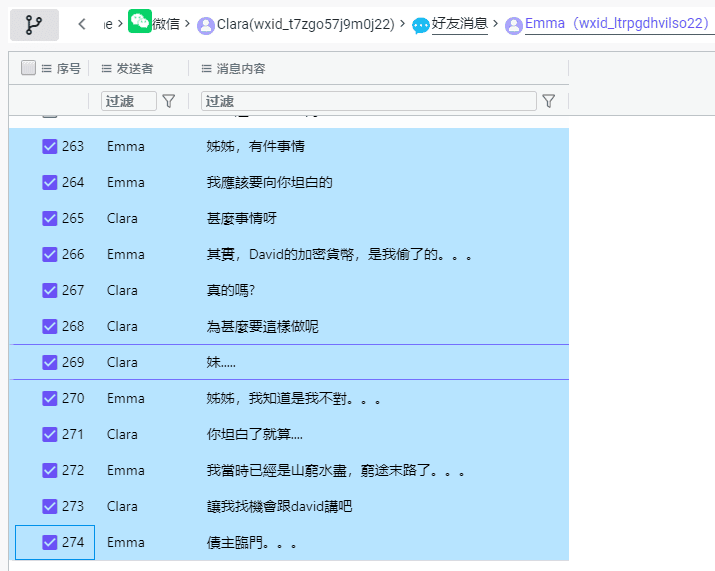Click Clara's user avatar icon
Screen dimensions: 715x571
coord(206,26)
